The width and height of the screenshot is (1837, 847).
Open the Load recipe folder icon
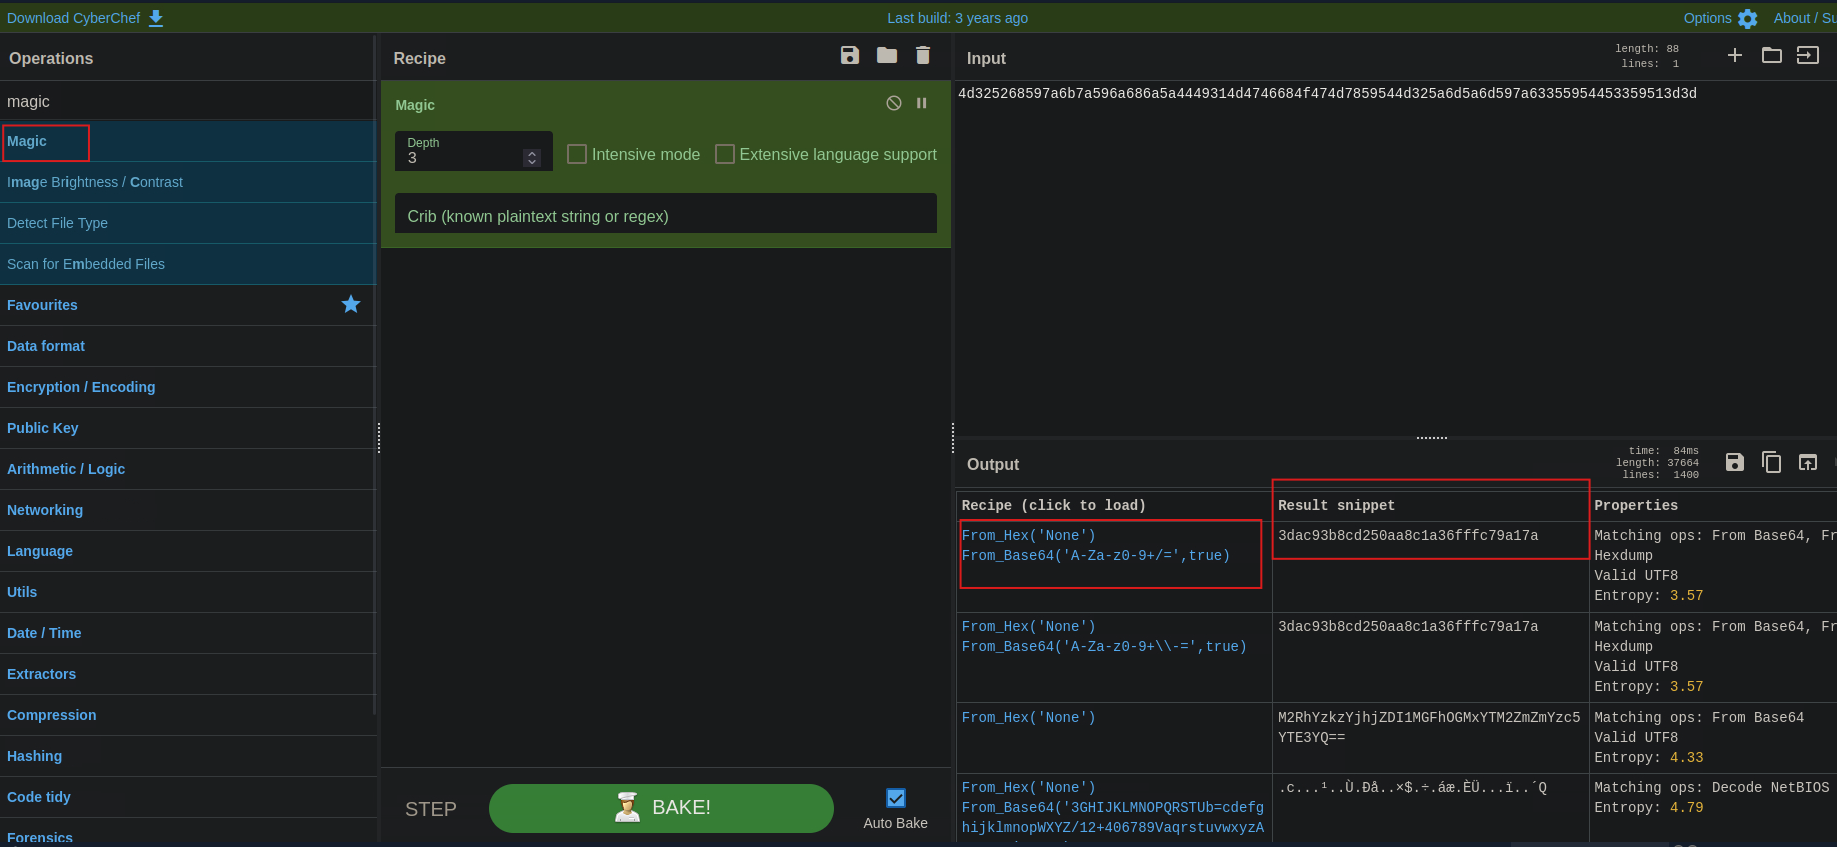[886, 56]
